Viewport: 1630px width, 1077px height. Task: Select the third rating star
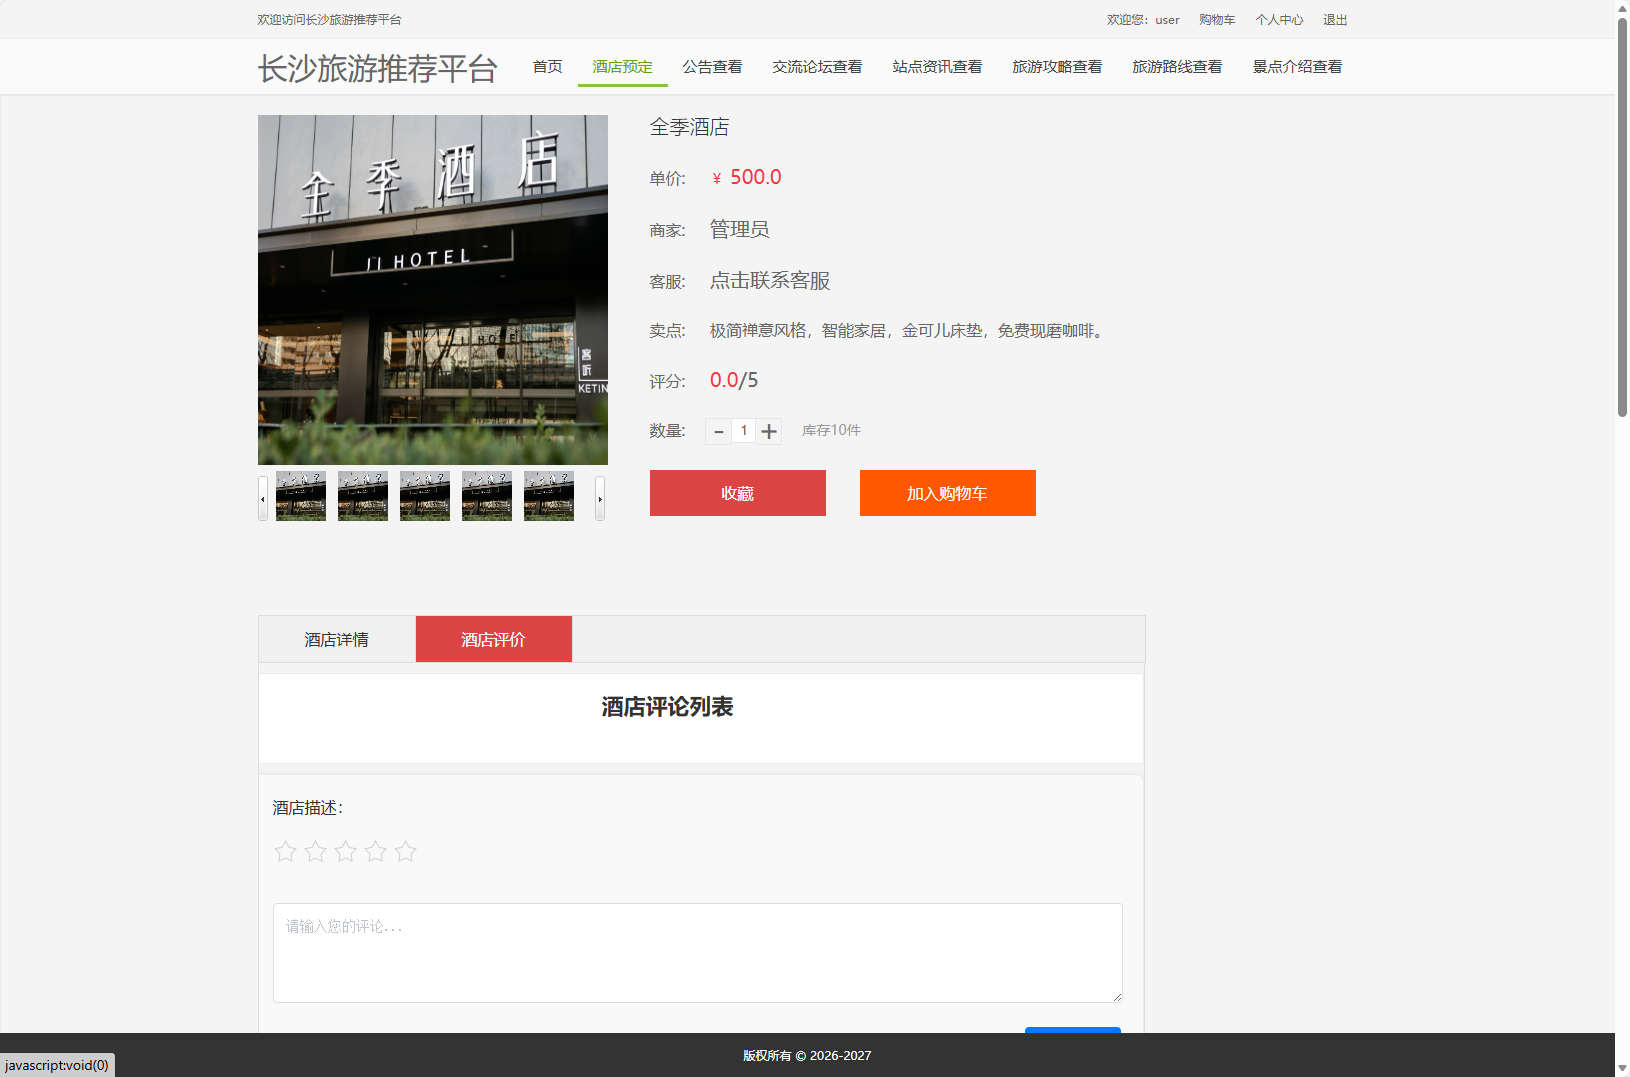(x=346, y=851)
